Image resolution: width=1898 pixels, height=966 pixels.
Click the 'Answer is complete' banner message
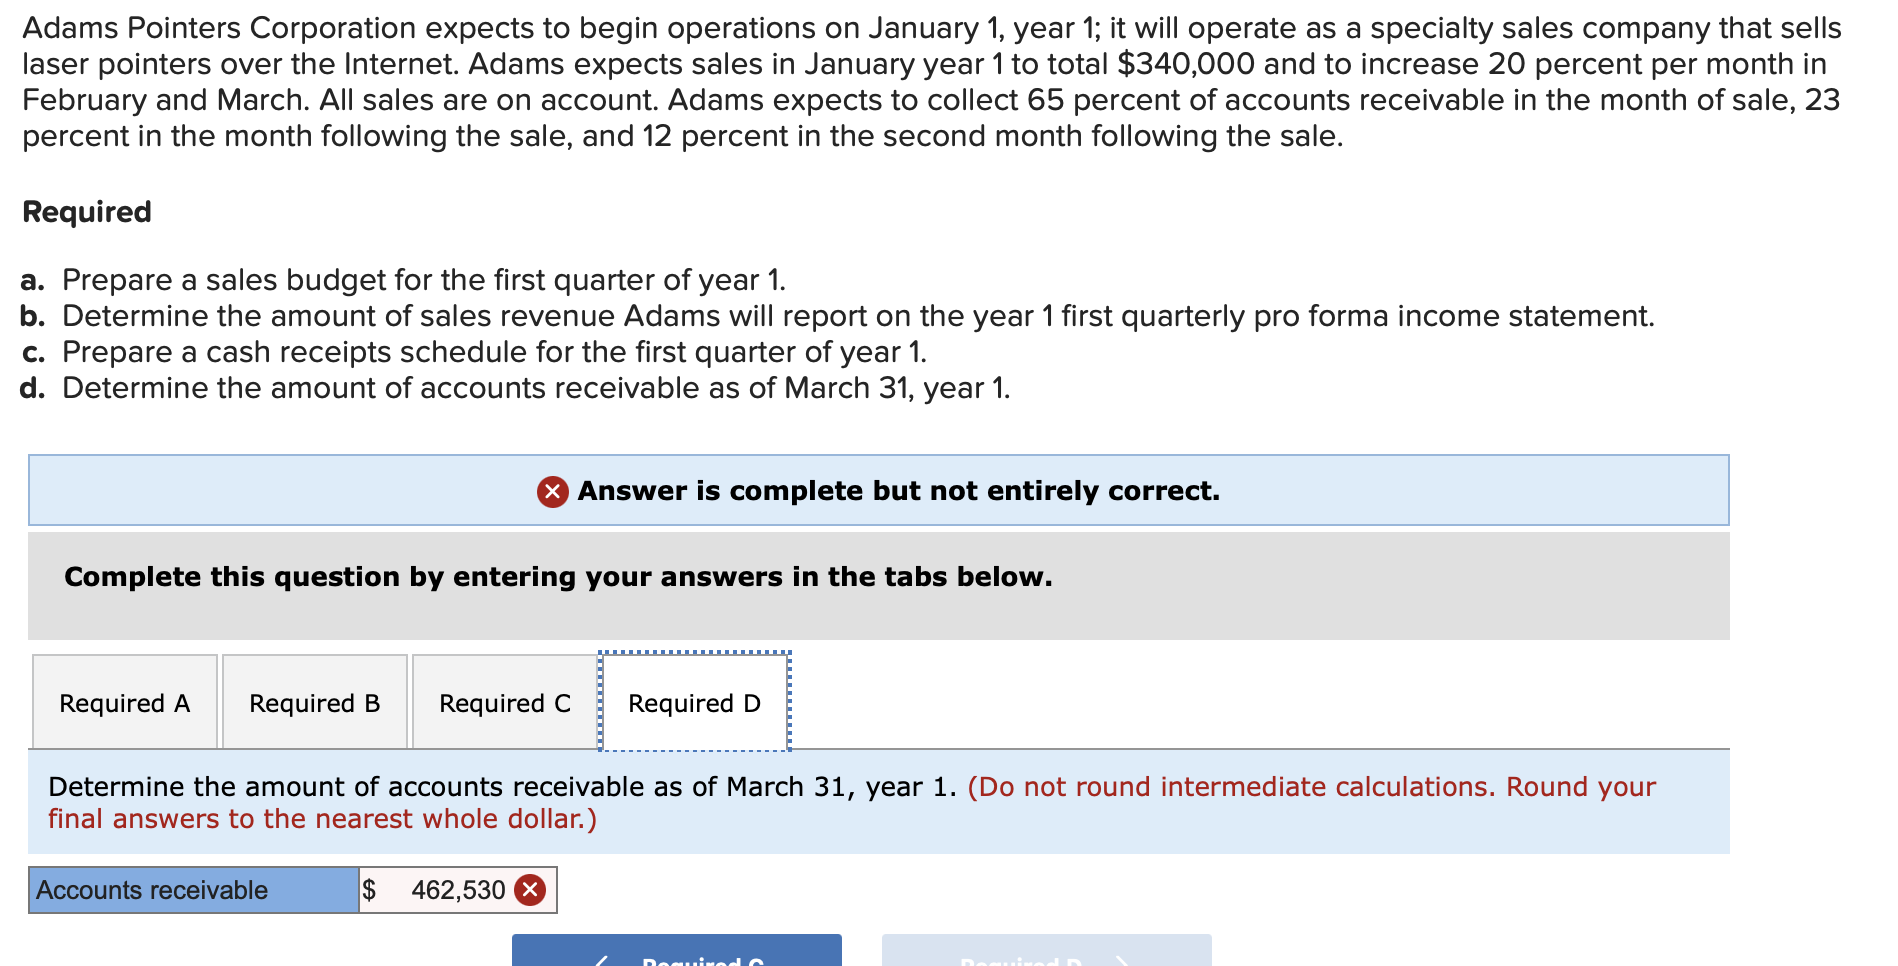(x=895, y=491)
